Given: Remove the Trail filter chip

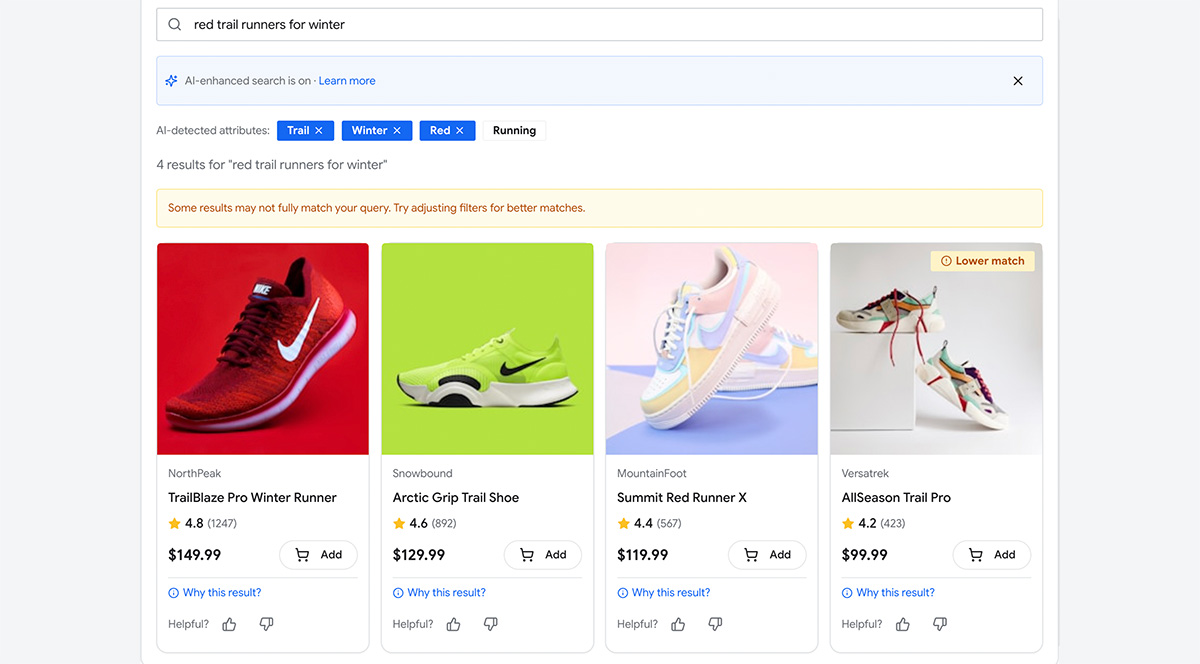Looking at the screenshot, I should [x=321, y=130].
